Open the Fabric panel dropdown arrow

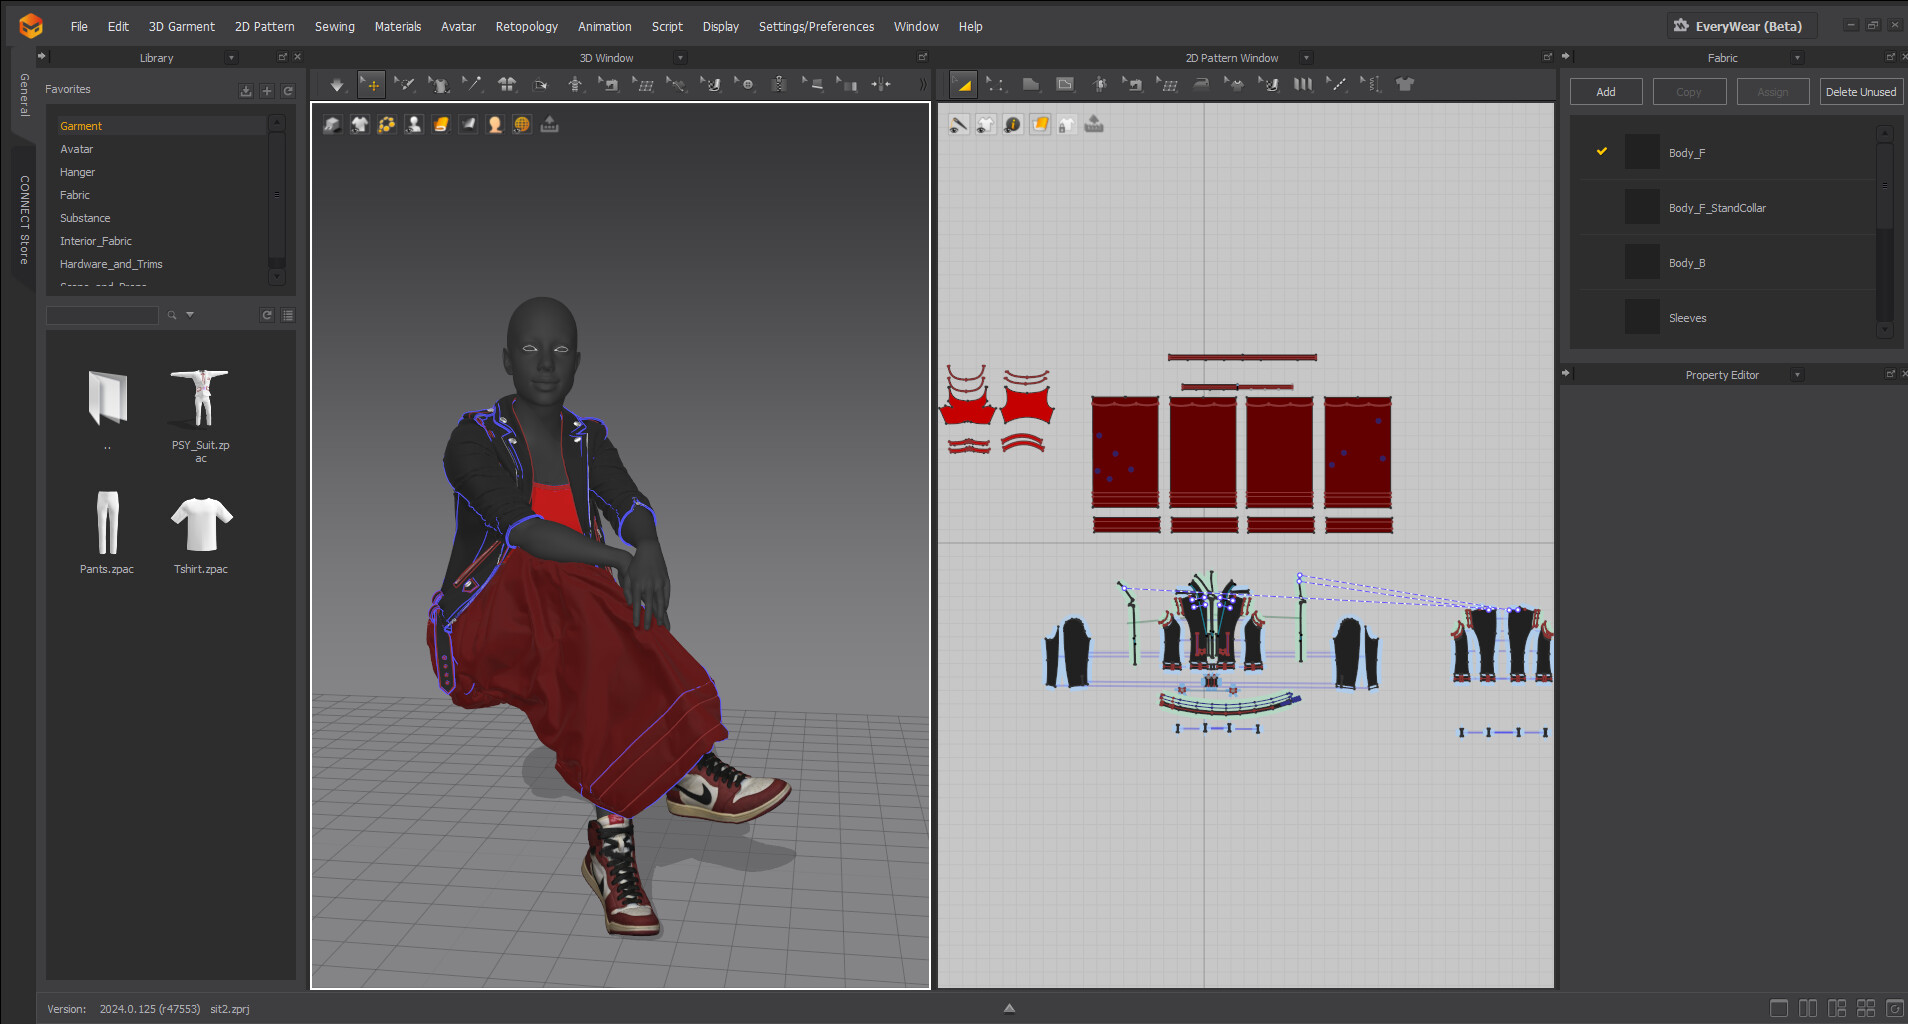1797,58
